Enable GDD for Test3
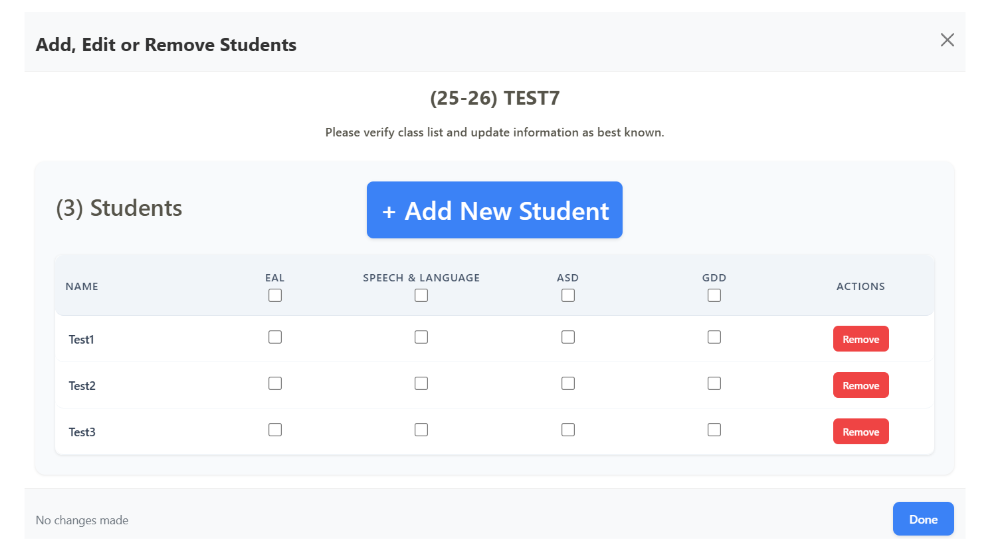This screenshot has width=986, height=547. click(714, 429)
